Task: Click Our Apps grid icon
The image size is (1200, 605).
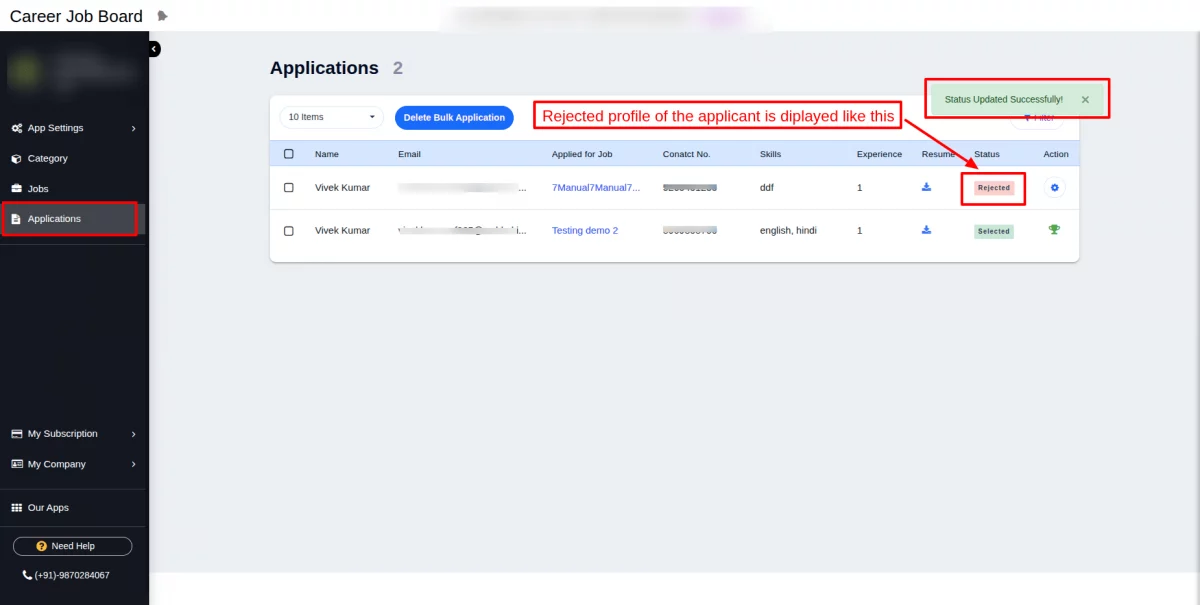Action: pyautogui.click(x=16, y=508)
